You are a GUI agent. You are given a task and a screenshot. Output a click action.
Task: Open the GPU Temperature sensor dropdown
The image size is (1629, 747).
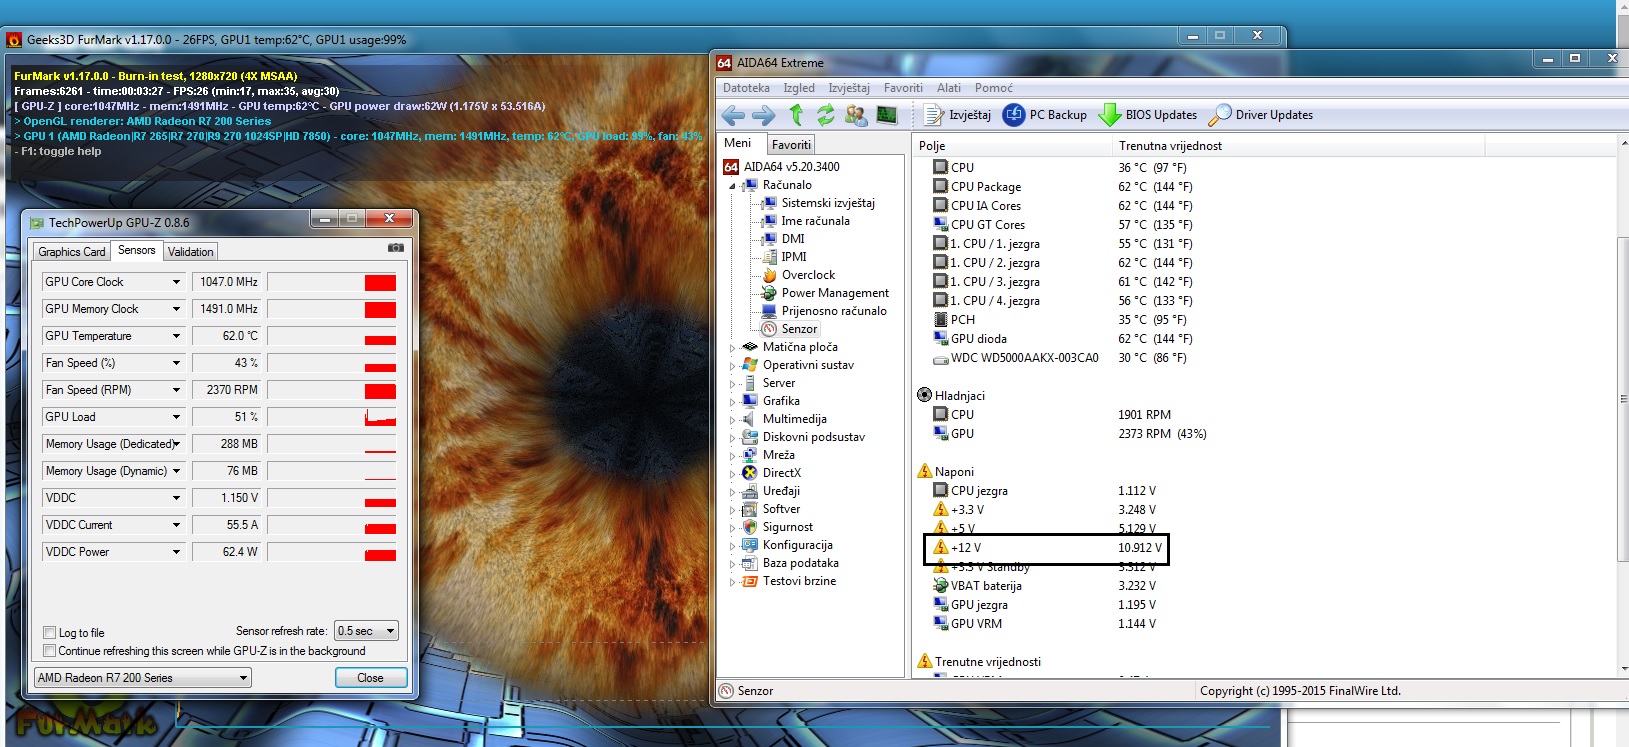point(176,336)
